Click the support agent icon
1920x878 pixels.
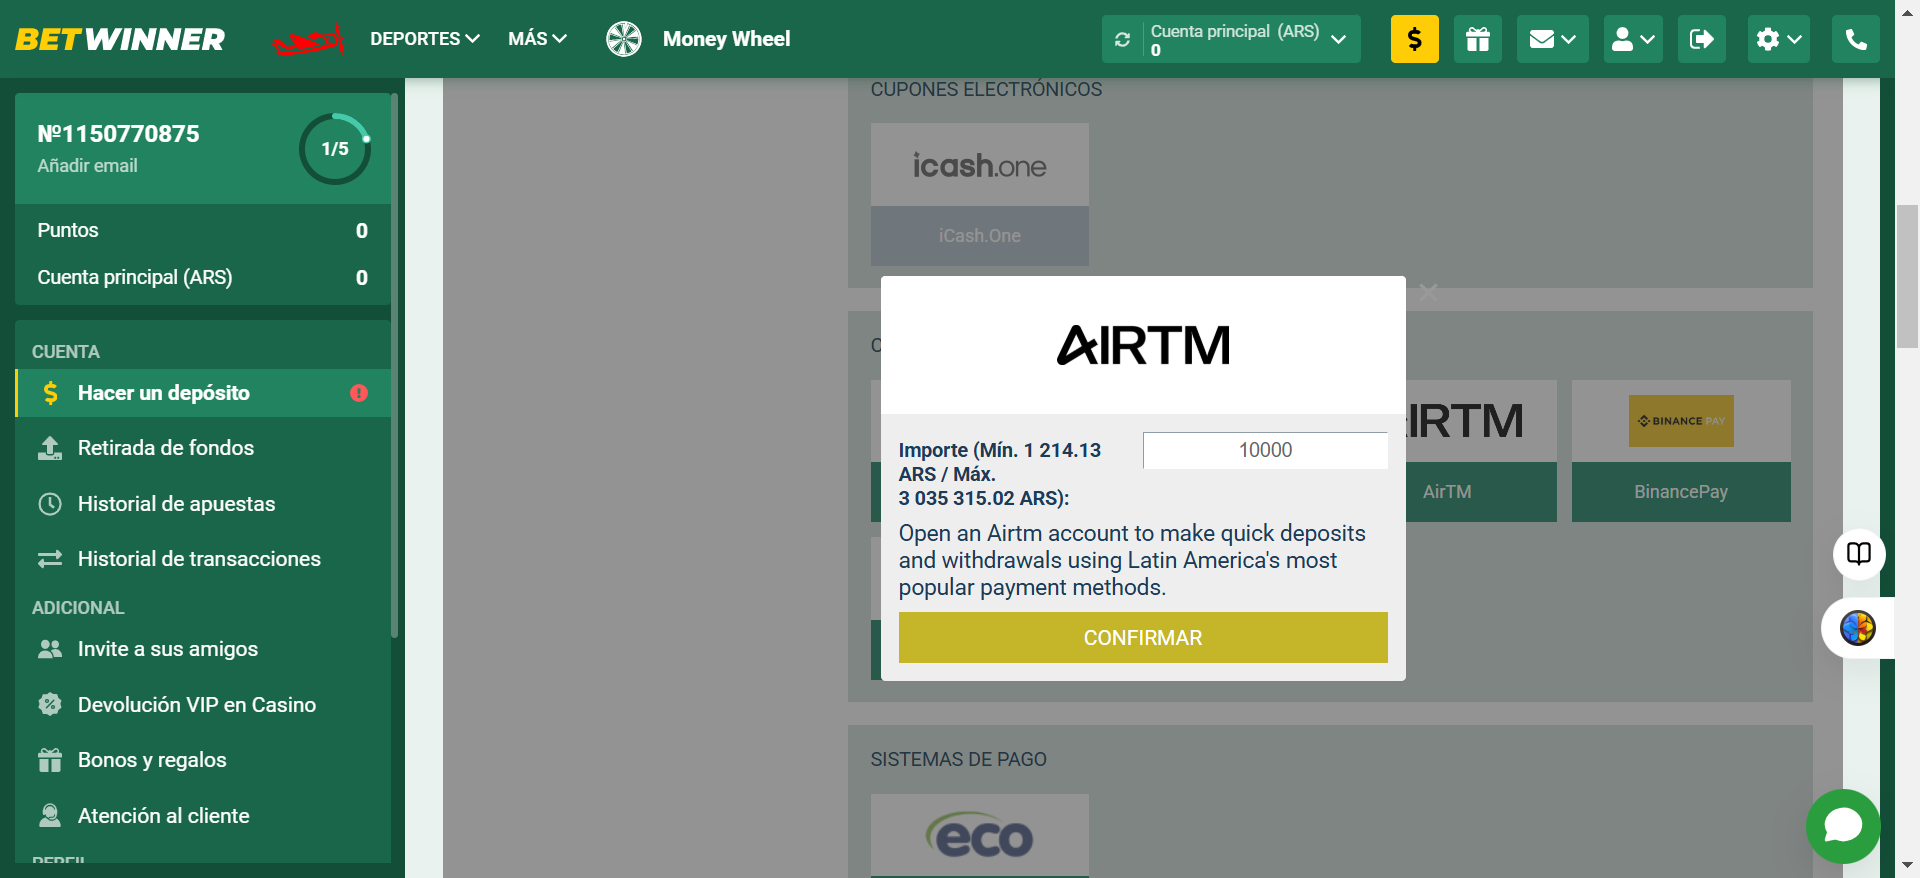coord(50,816)
